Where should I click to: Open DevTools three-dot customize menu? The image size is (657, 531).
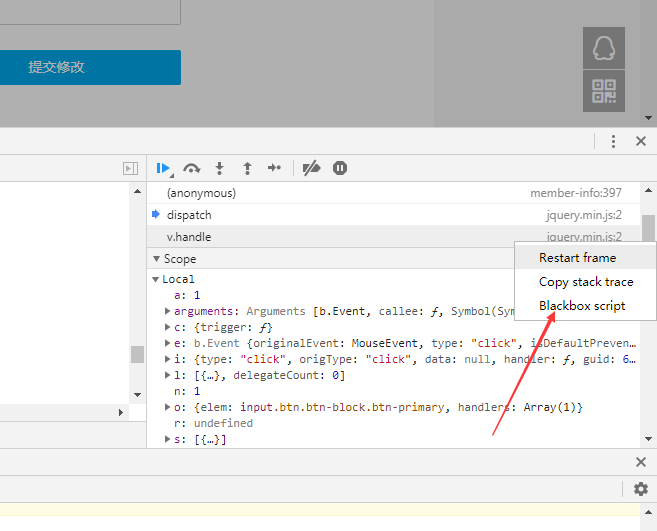click(x=613, y=141)
